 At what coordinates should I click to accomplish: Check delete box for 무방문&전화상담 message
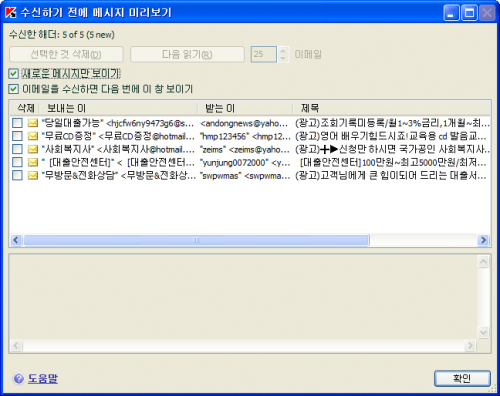point(17,175)
